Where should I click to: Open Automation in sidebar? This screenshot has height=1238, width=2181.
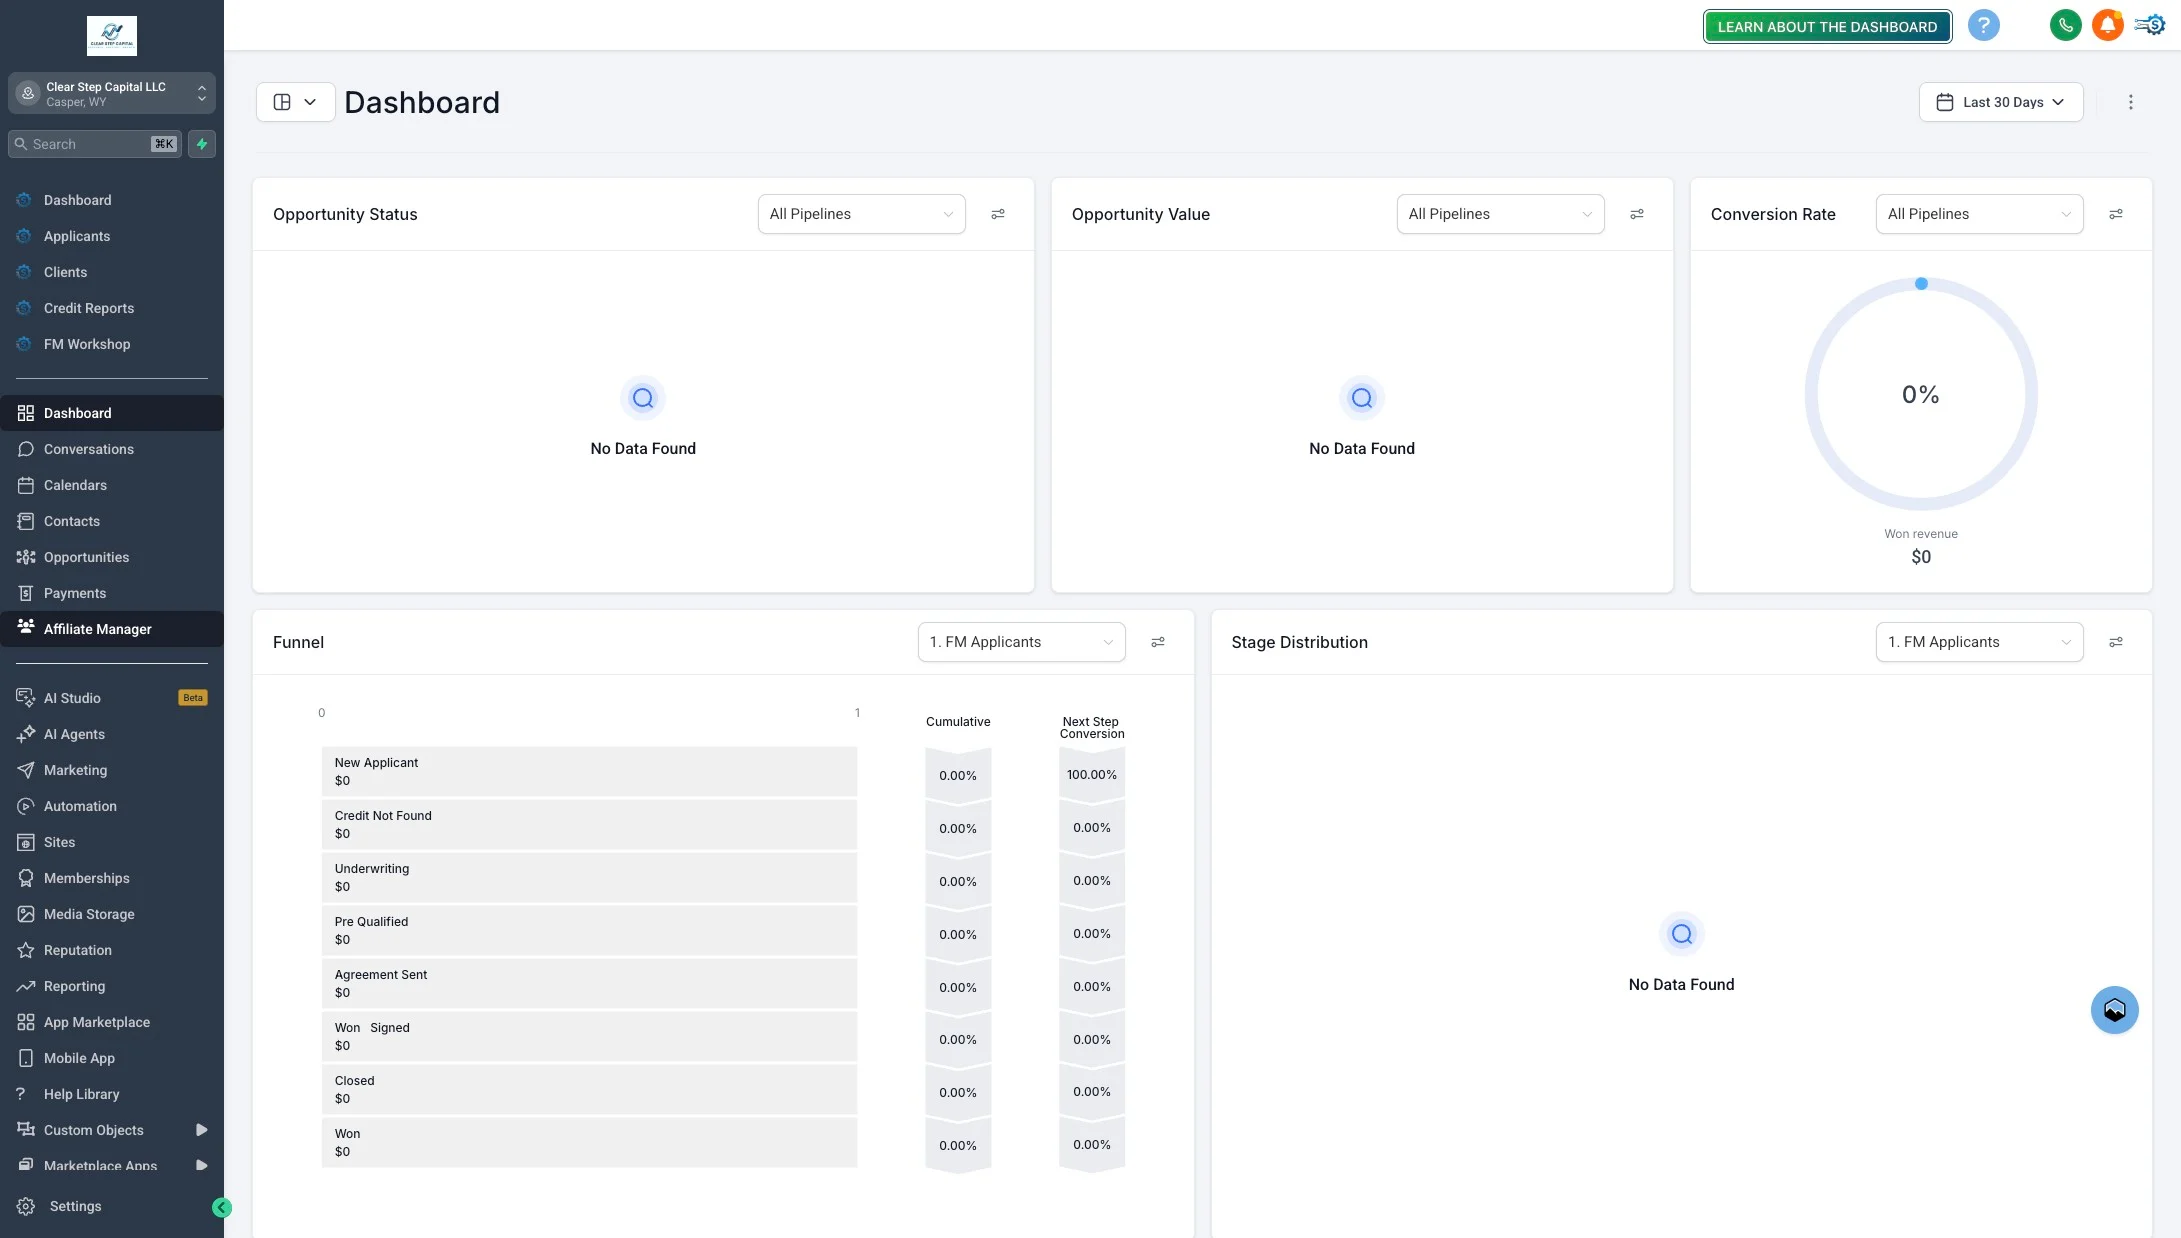tap(112, 806)
